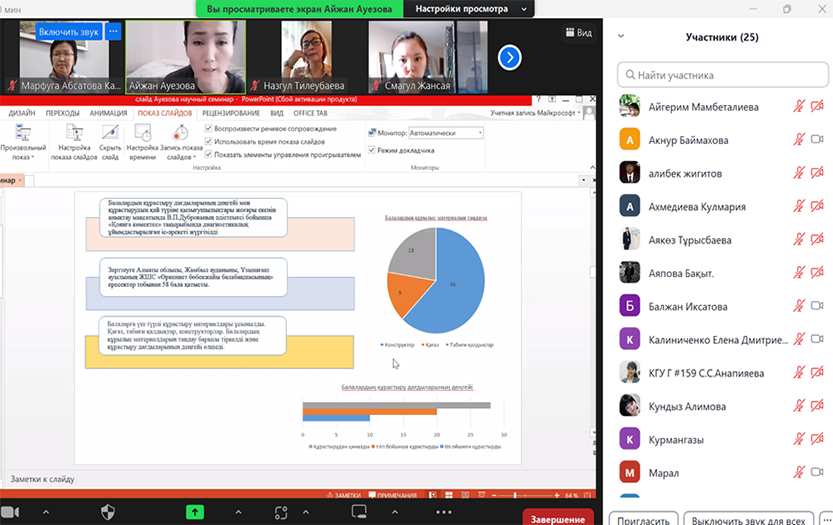Toggle the Режим докладчика checkbox
Image resolution: width=833 pixels, height=525 pixels.
tap(371, 150)
